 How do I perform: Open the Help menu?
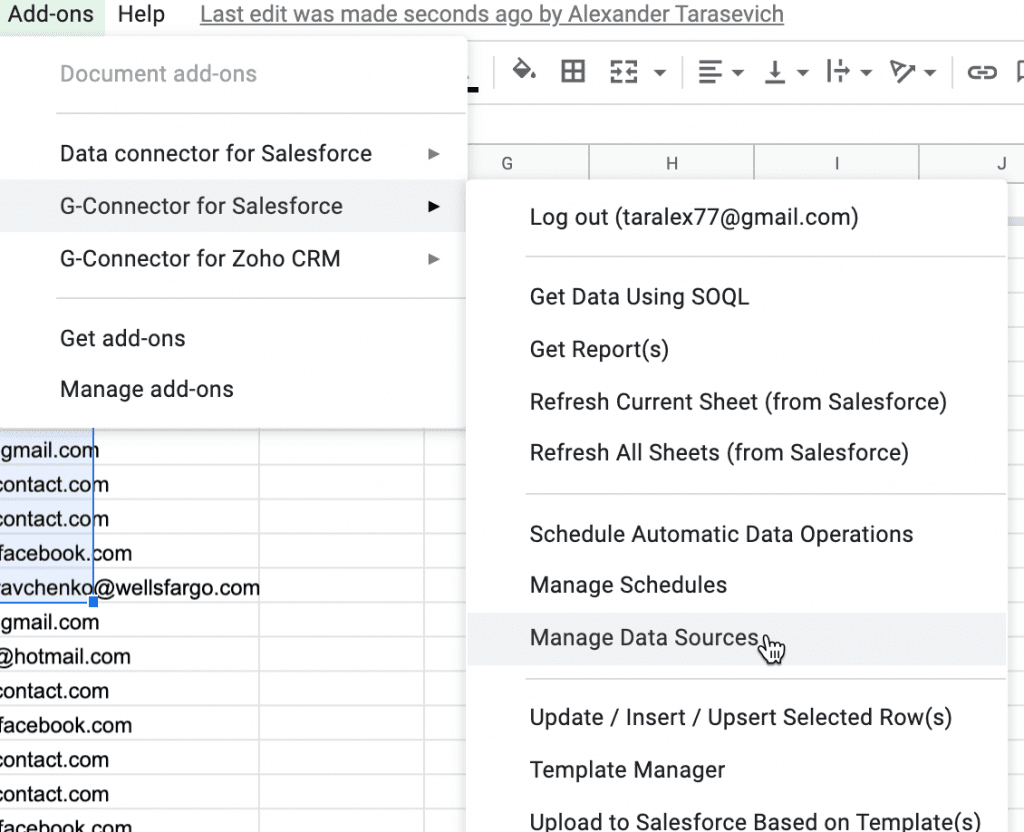pos(141,14)
